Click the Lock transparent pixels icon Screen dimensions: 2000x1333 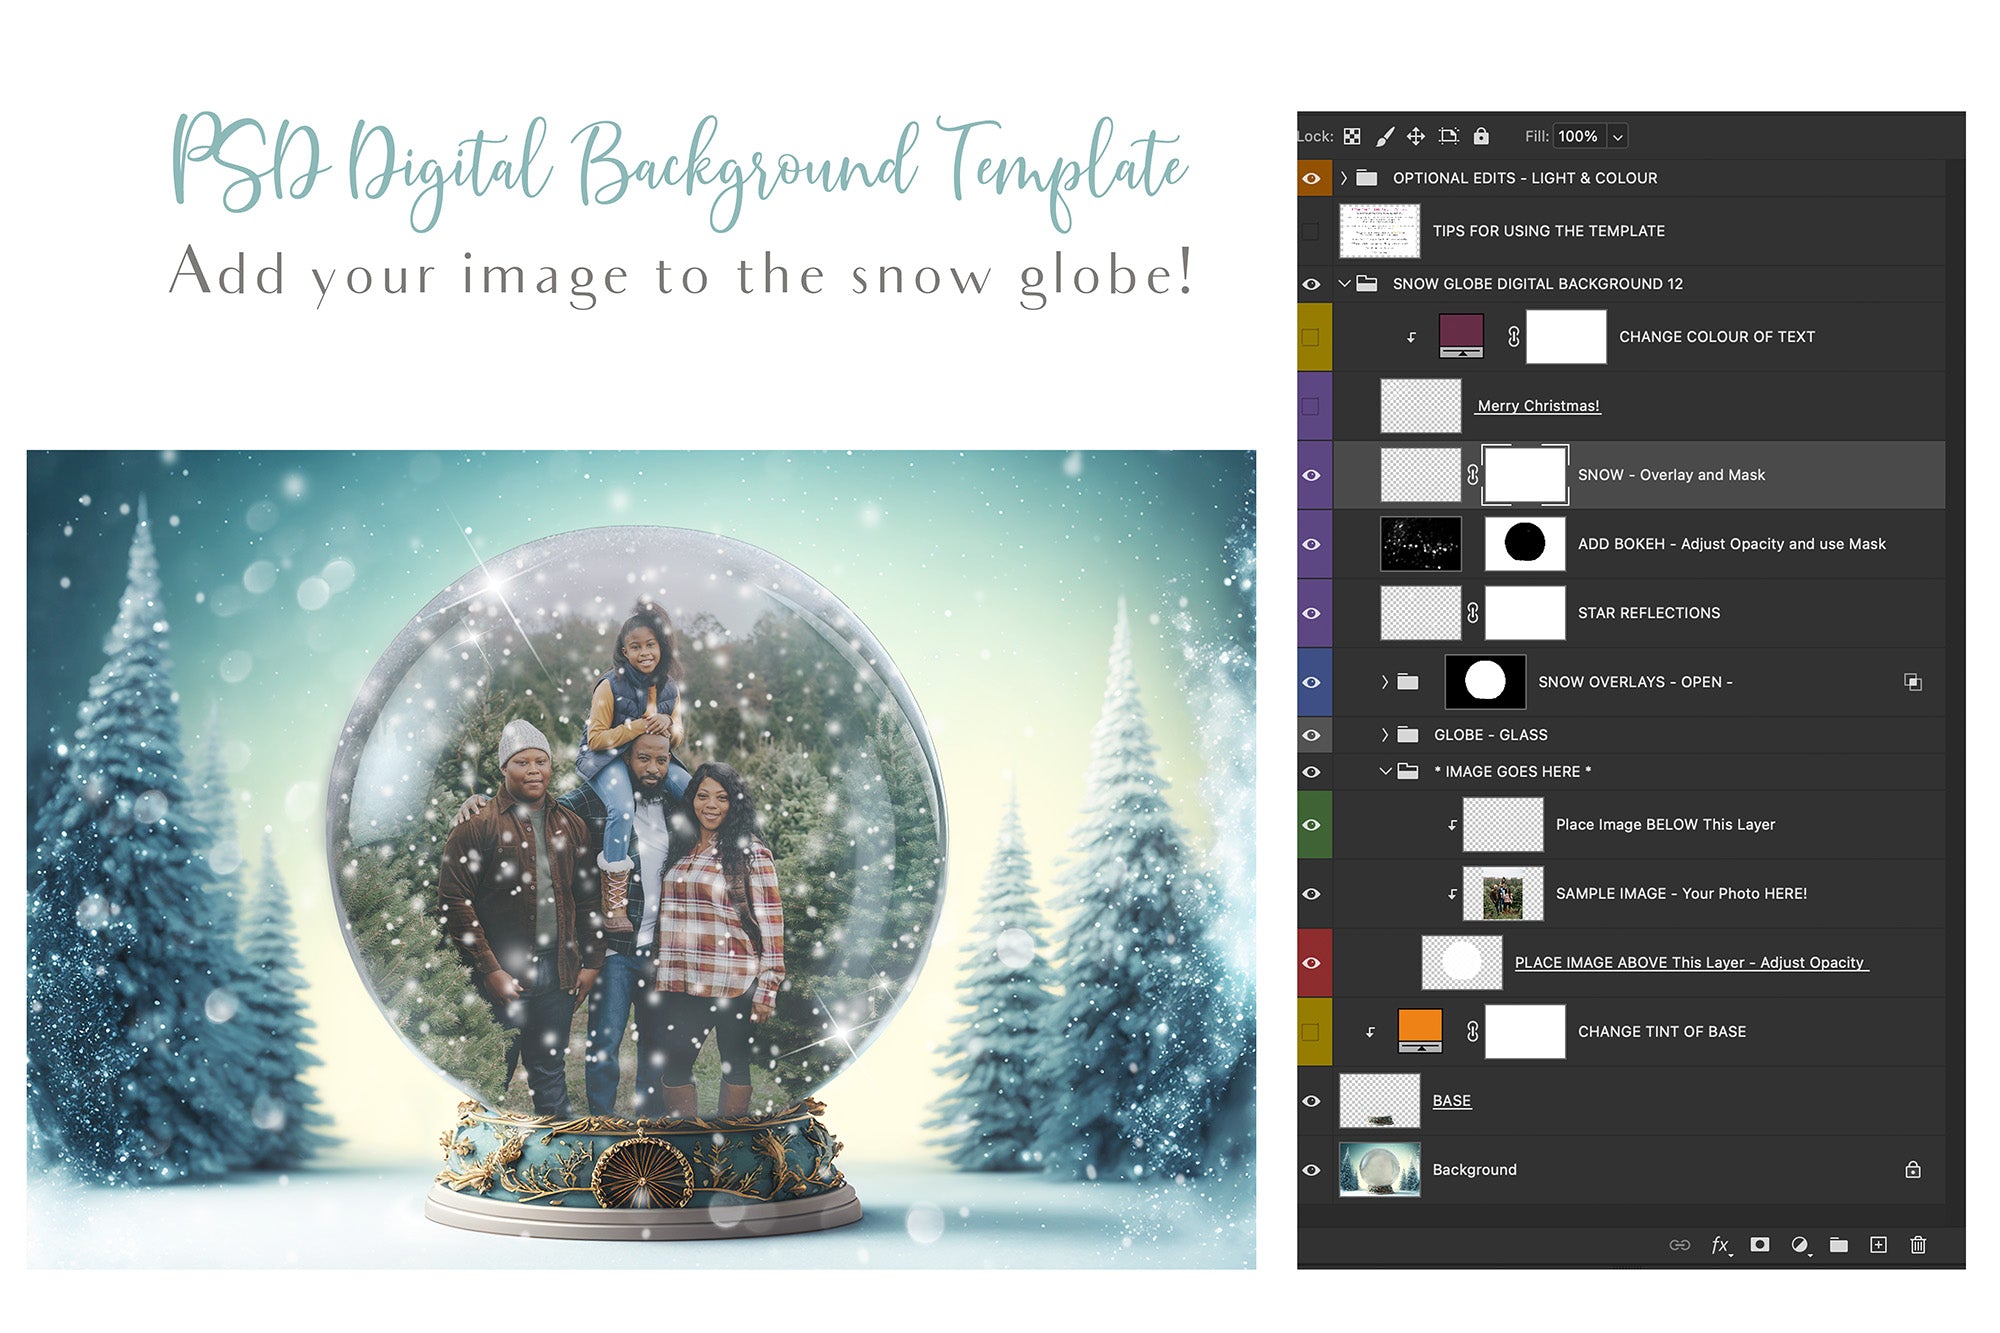[1352, 136]
